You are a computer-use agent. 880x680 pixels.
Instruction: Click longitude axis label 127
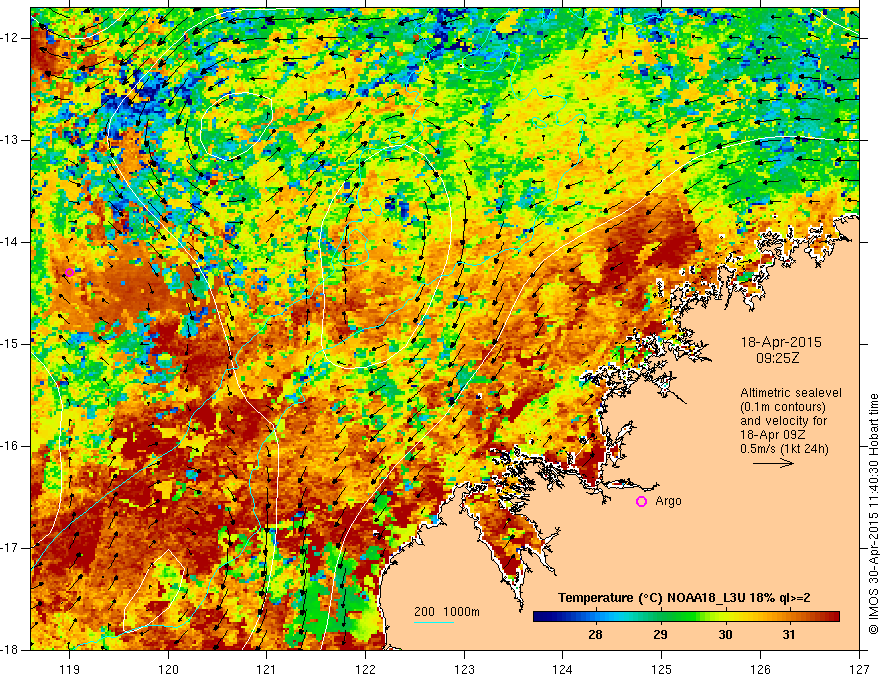[859, 669]
